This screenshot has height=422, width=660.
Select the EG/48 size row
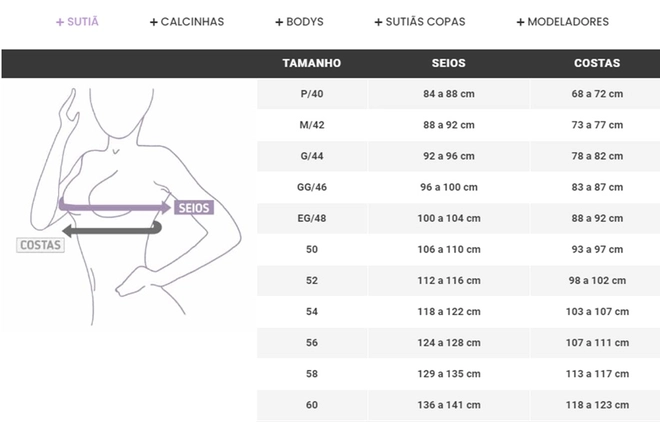[458, 218]
